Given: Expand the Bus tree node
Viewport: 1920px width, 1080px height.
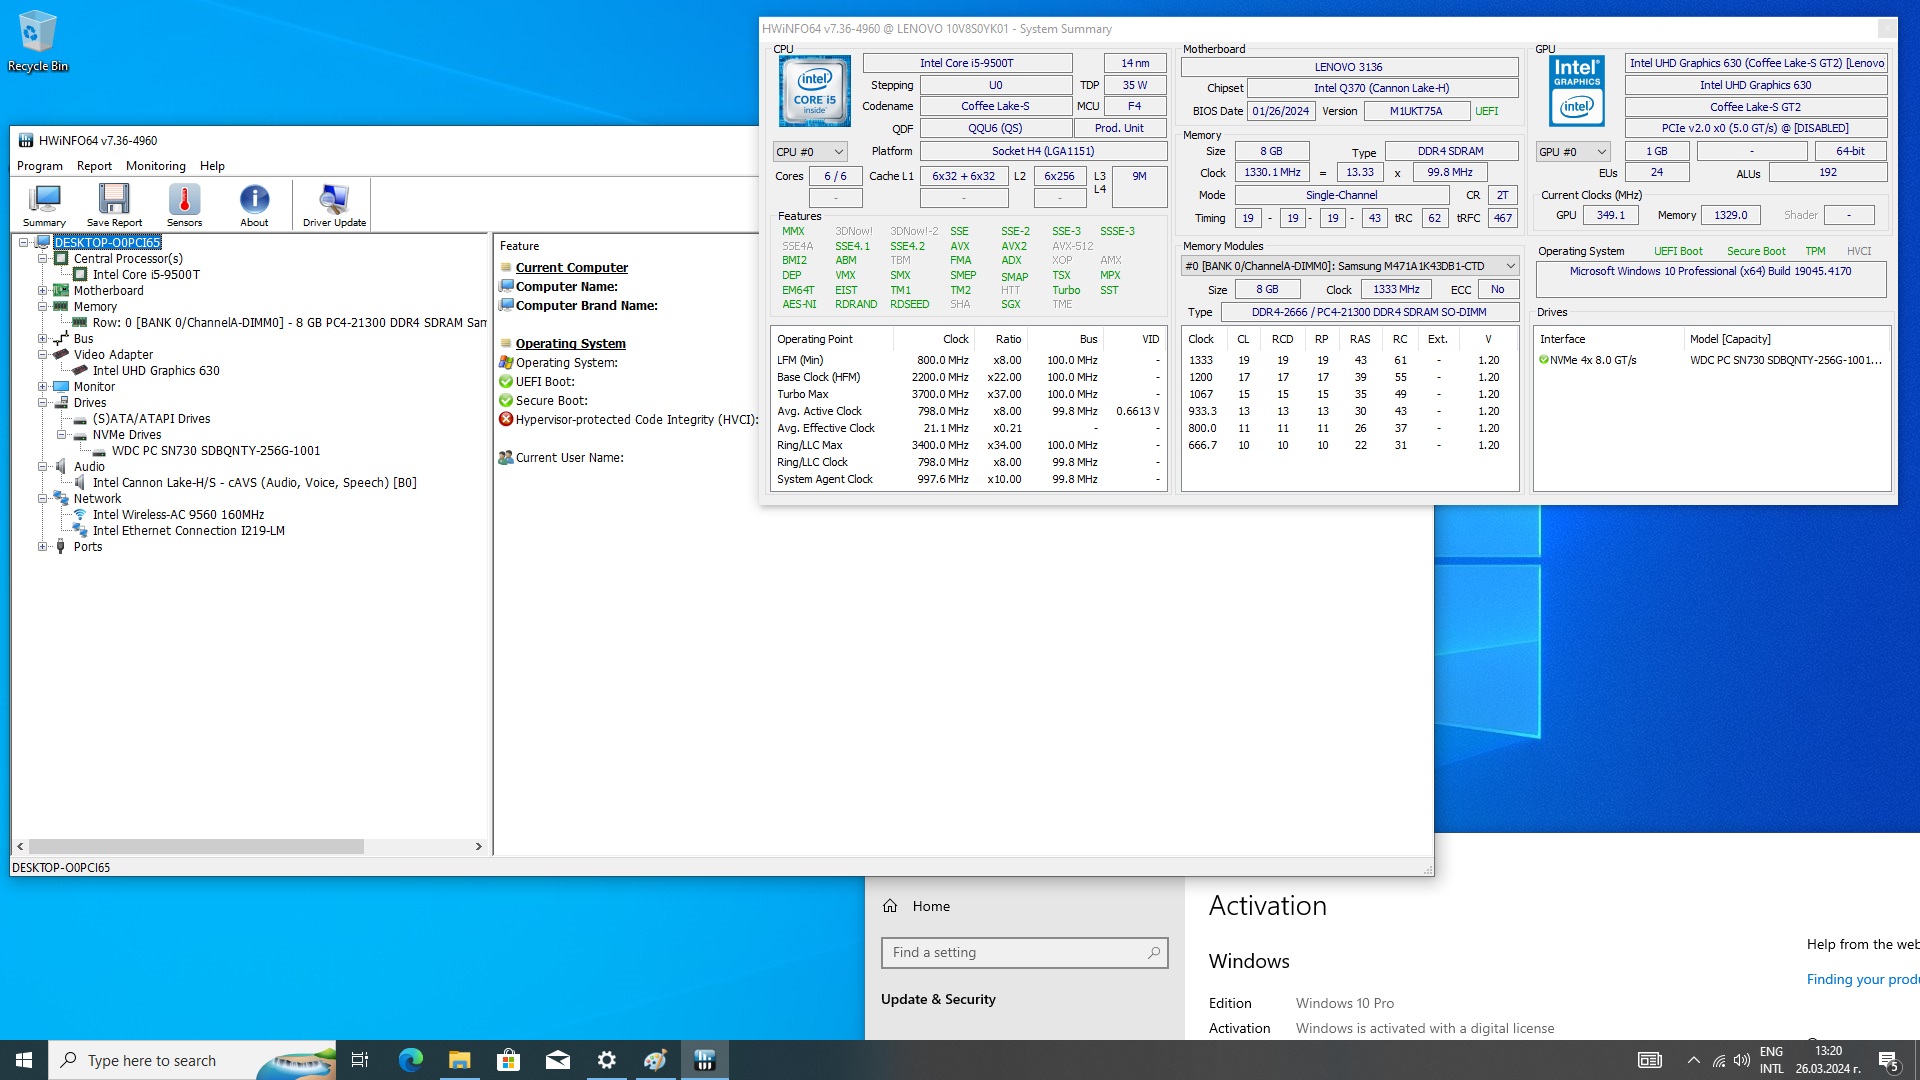Looking at the screenshot, I should (42, 339).
